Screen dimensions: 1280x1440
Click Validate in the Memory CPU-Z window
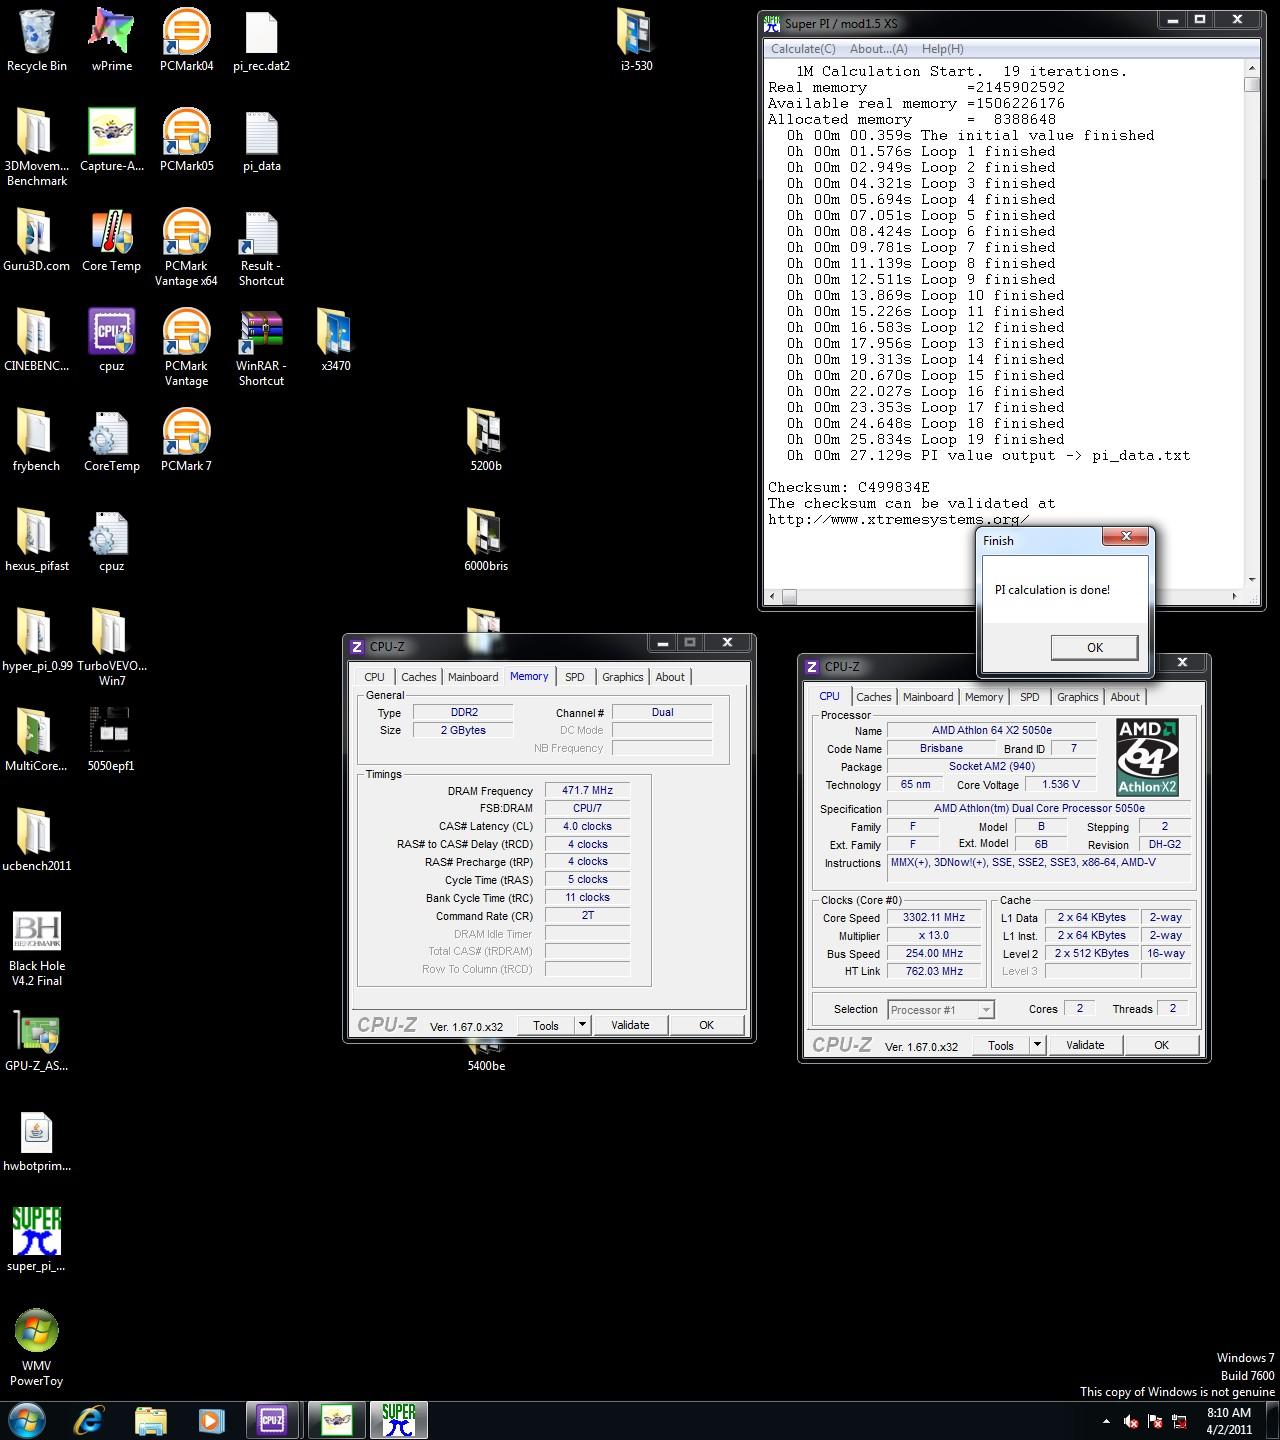[630, 1025]
